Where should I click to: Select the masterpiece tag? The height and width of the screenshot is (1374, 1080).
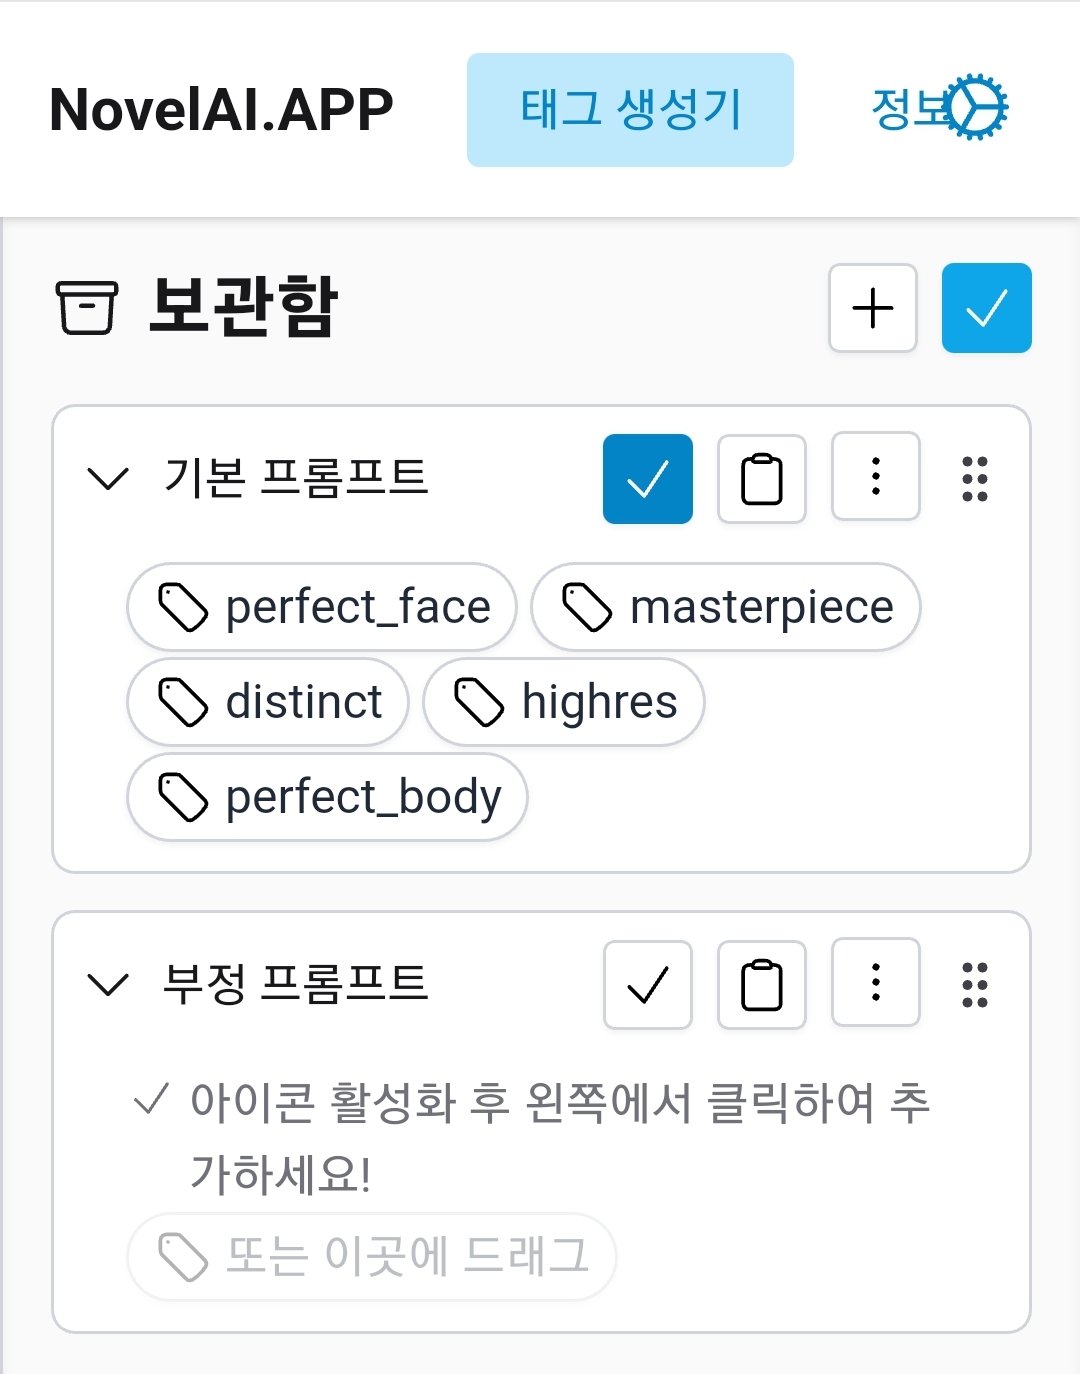point(726,607)
